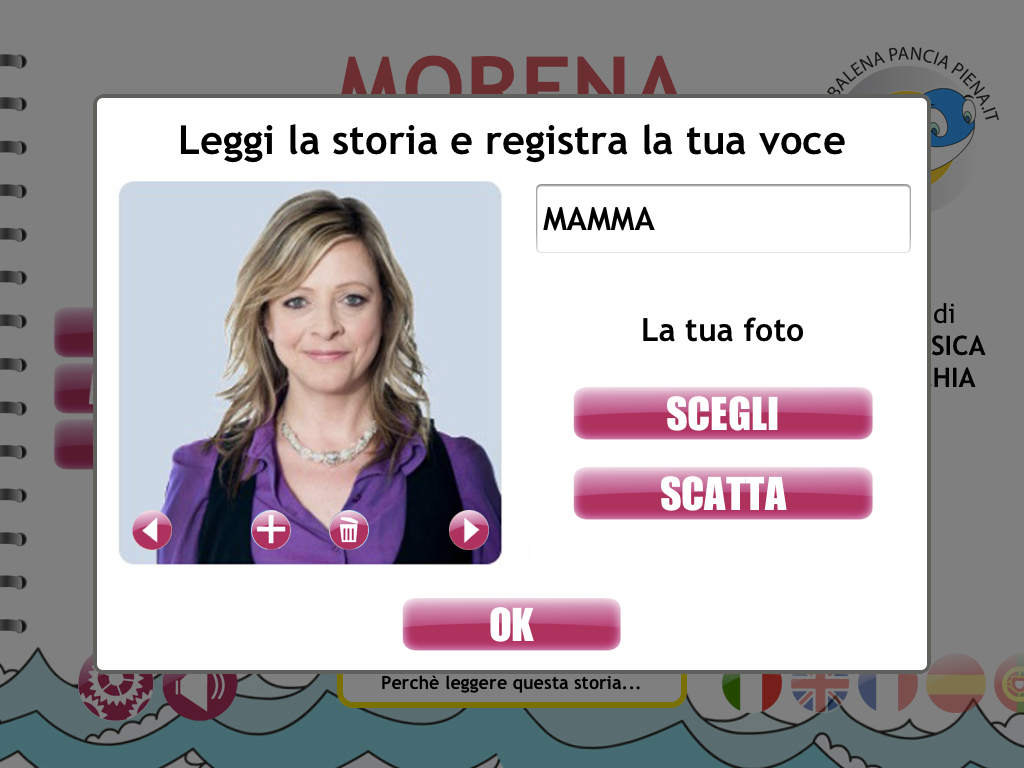Select the Portuguese flag language
The image size is (1024, 768).
1010,684
